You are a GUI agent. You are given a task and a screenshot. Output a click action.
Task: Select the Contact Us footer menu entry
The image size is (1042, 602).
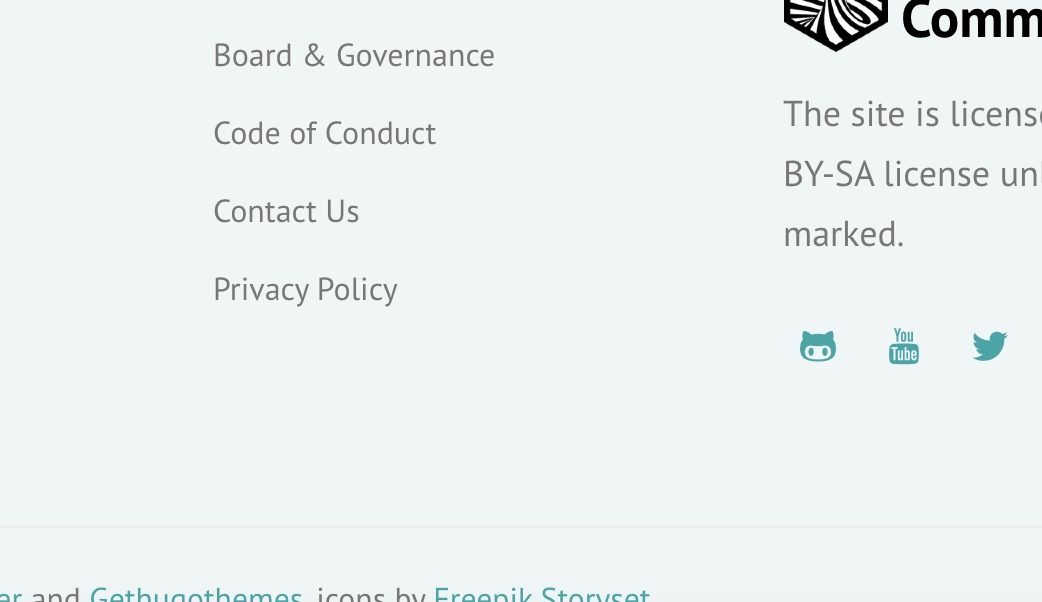[x=286, y=211]
